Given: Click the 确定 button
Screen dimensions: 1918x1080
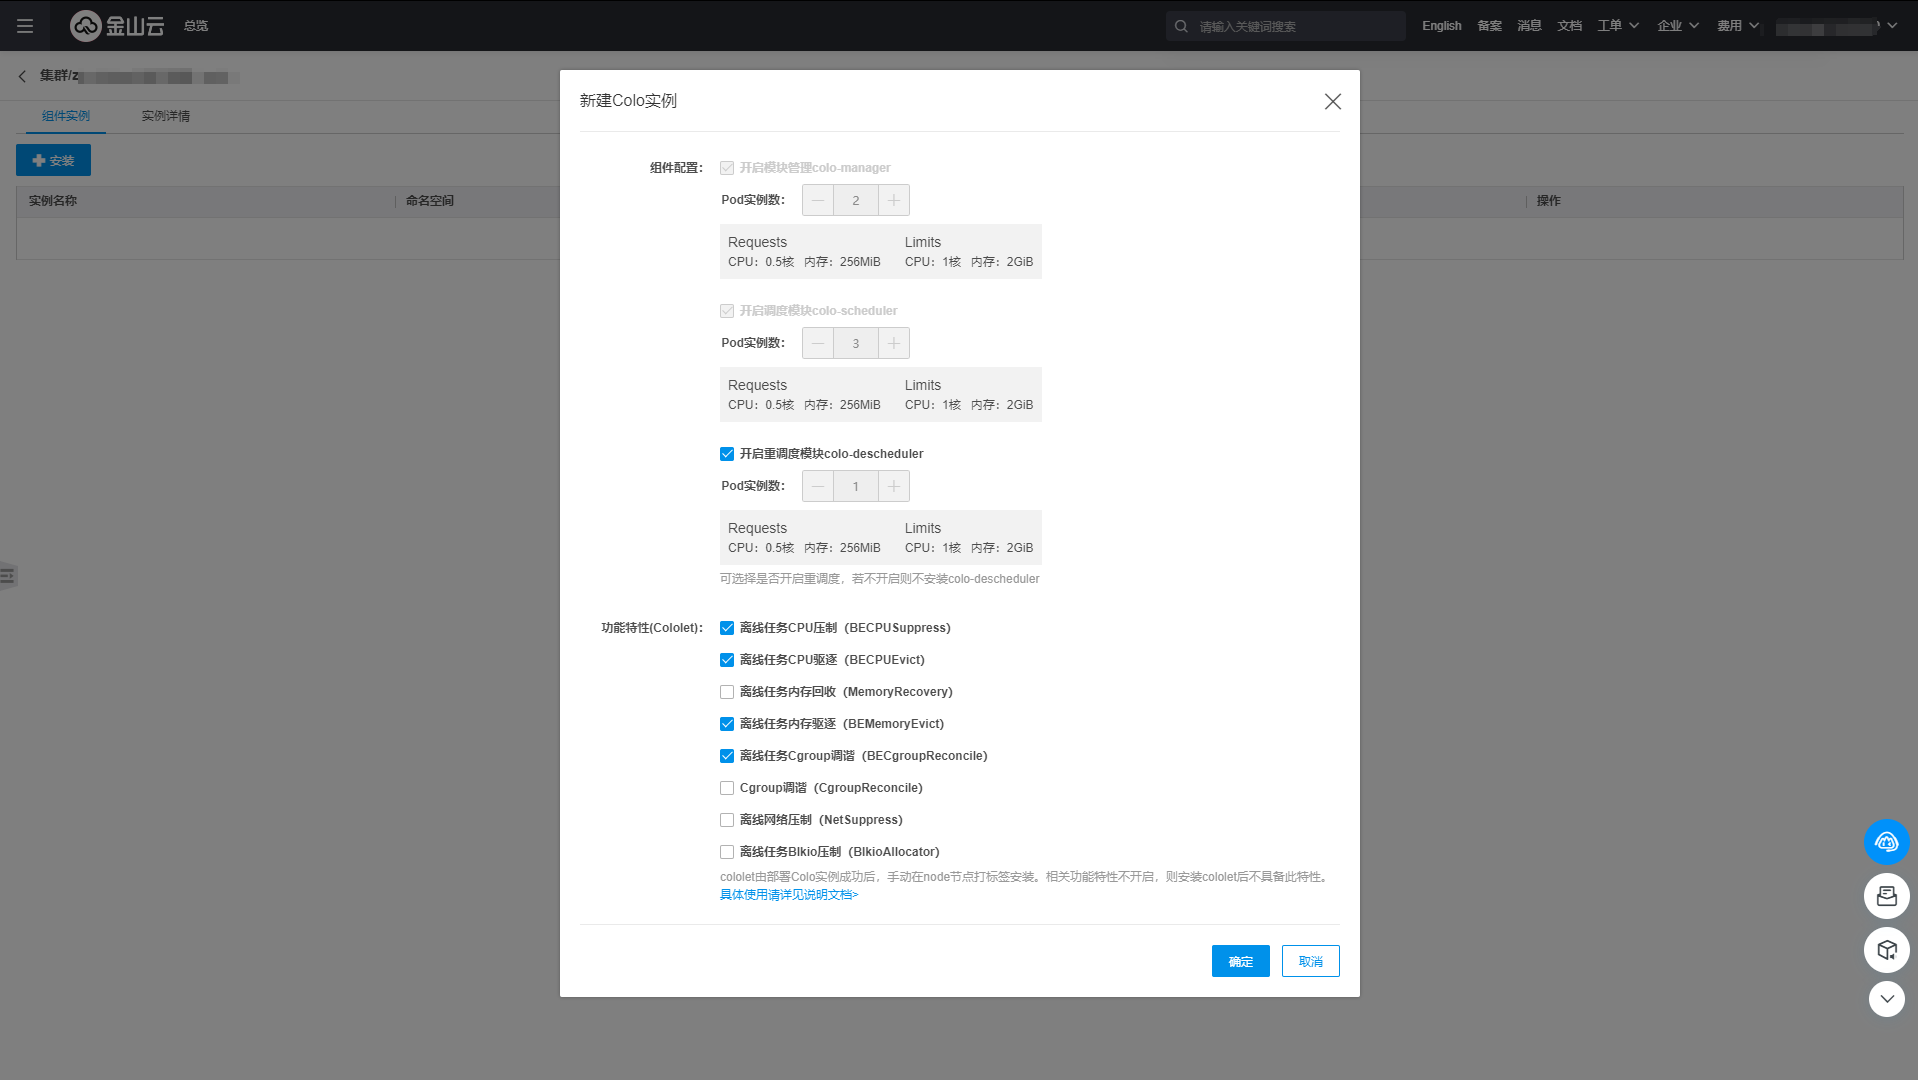Looking at the screenshot, I should (1240, 961).
